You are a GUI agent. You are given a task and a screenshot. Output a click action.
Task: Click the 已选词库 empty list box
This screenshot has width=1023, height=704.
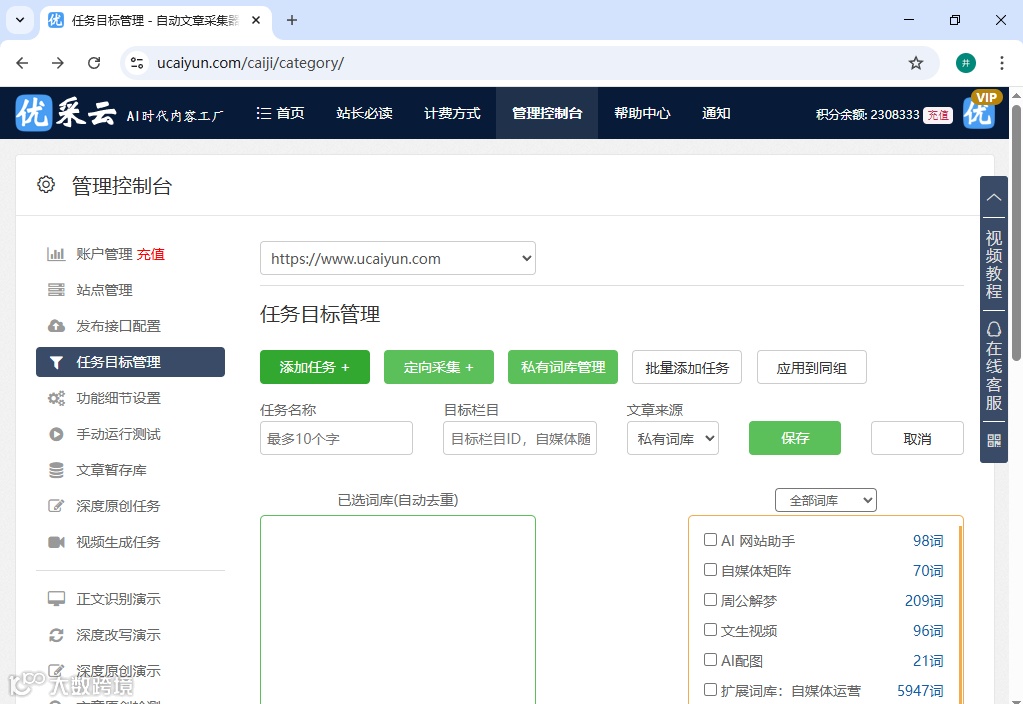point(398,609)
